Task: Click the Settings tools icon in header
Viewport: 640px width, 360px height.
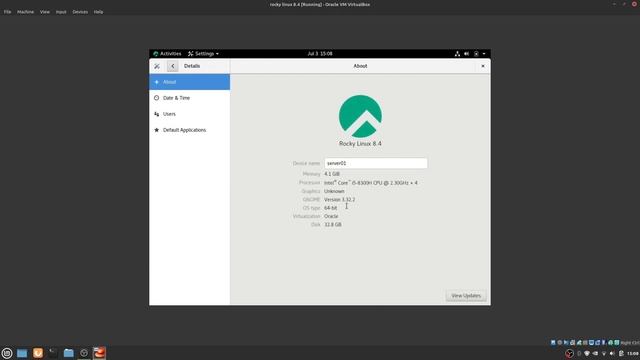Action: (x=157, y=66)
